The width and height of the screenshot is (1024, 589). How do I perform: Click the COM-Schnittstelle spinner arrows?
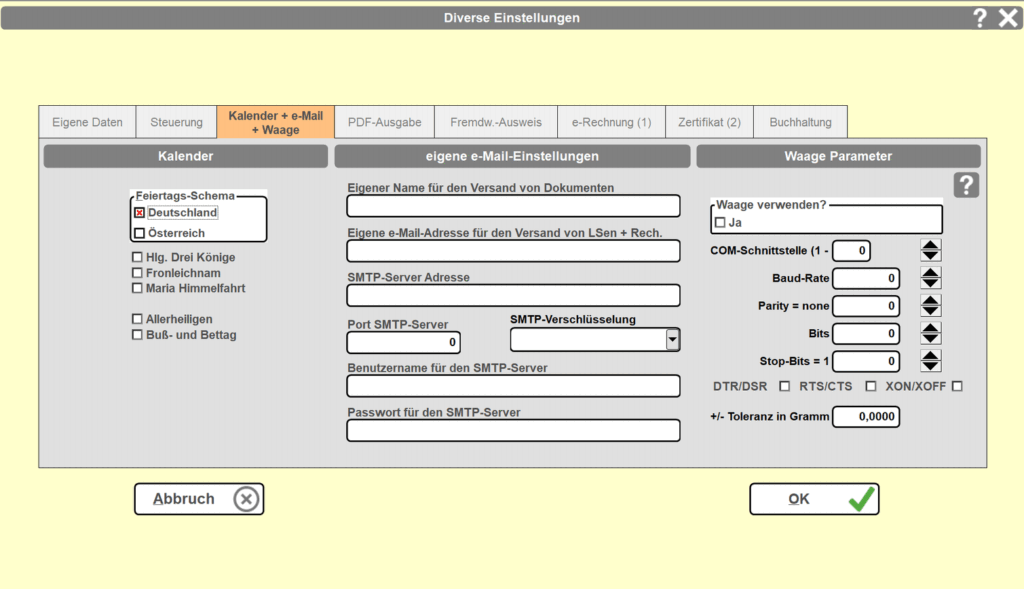coord(930,250)
